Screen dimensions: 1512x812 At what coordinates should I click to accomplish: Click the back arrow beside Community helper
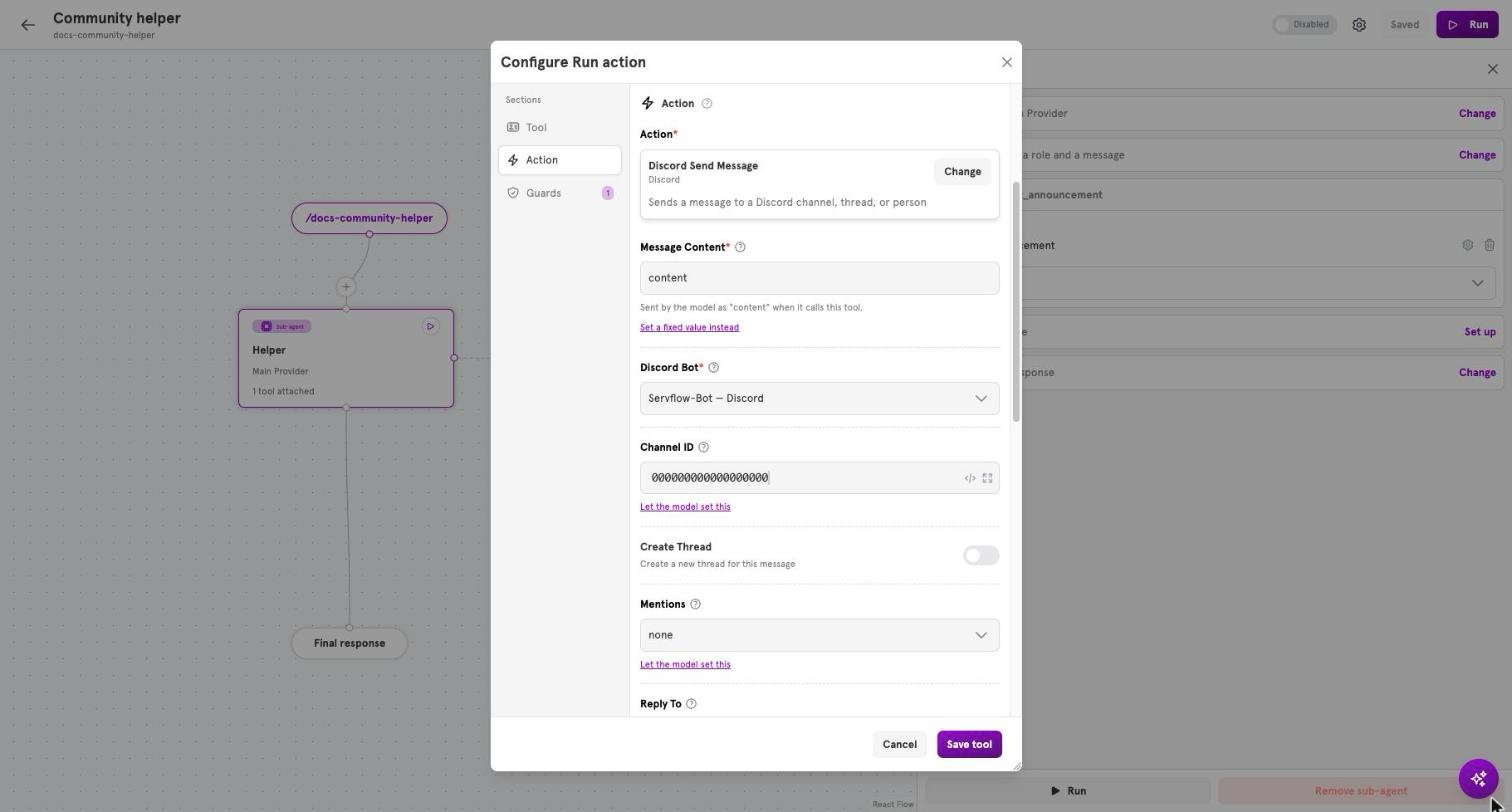(28, 25)
